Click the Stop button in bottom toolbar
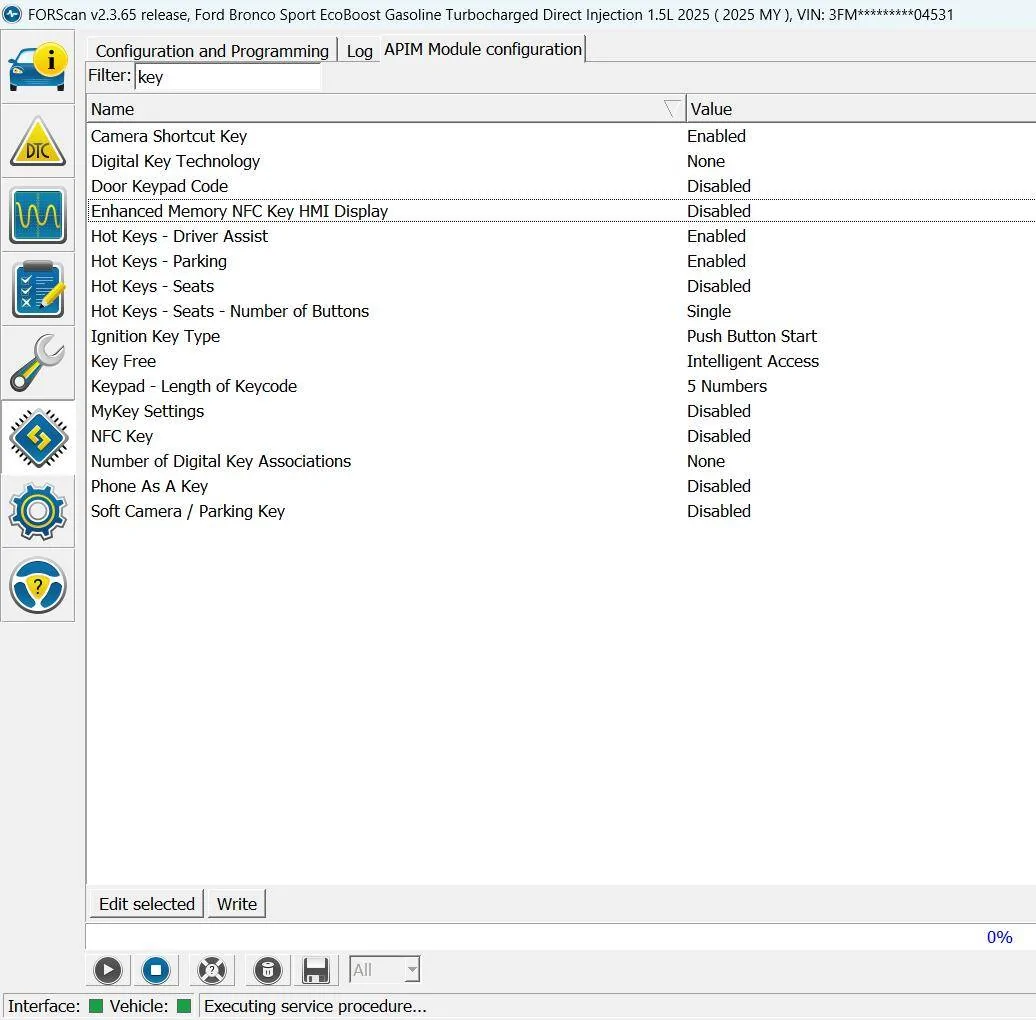The width and height of the screenshot is (1036, 1020). 156,969
